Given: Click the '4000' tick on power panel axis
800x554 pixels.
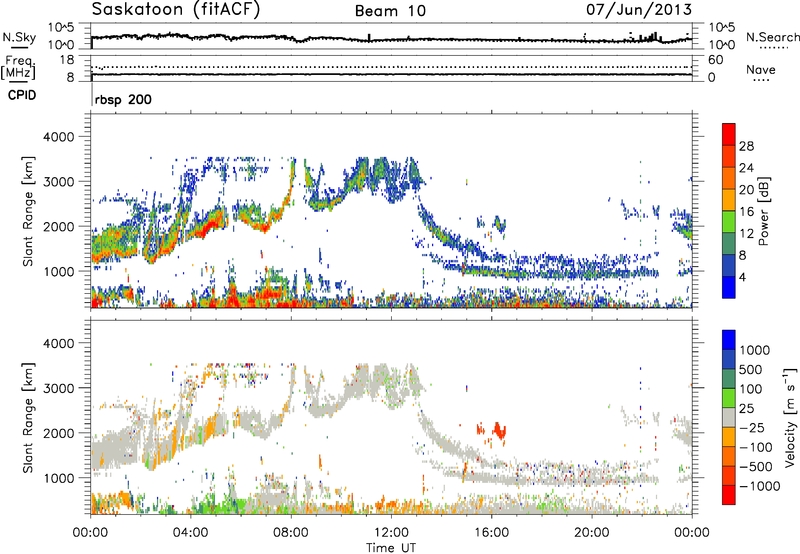Looking at the screenshot, I should tap(58, 137).
